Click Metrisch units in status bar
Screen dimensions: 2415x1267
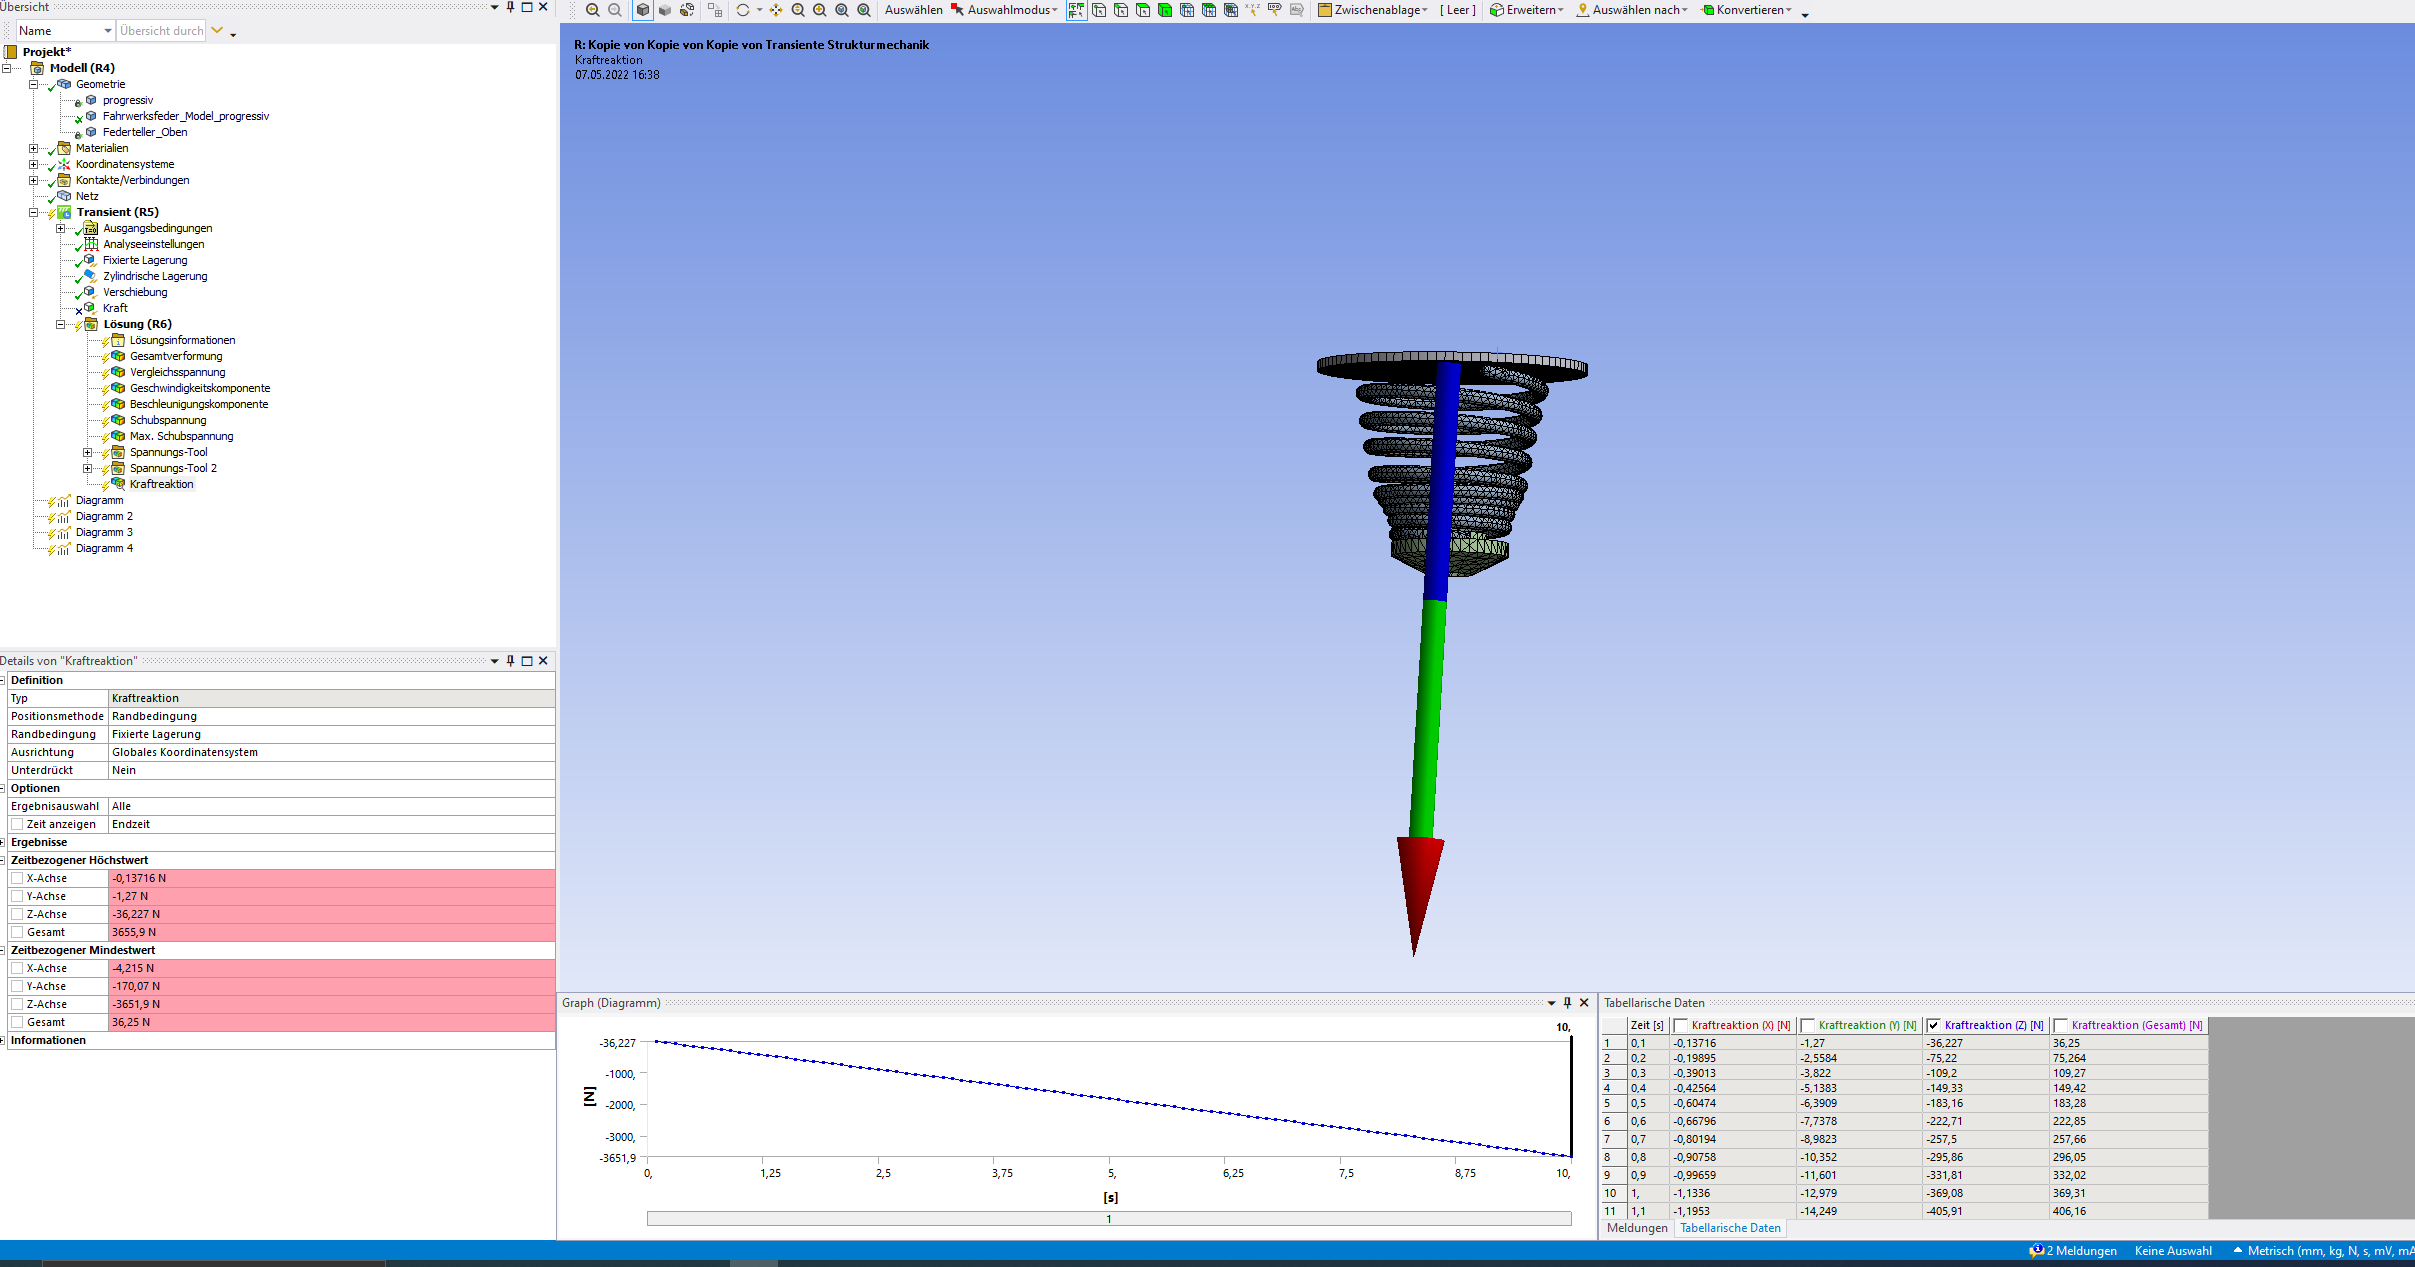[x=2329, y=1250]
